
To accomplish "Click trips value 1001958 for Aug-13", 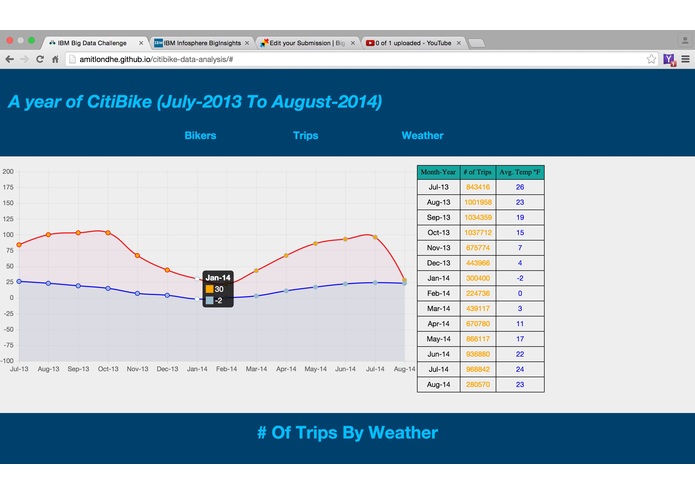I will [478, 202].
